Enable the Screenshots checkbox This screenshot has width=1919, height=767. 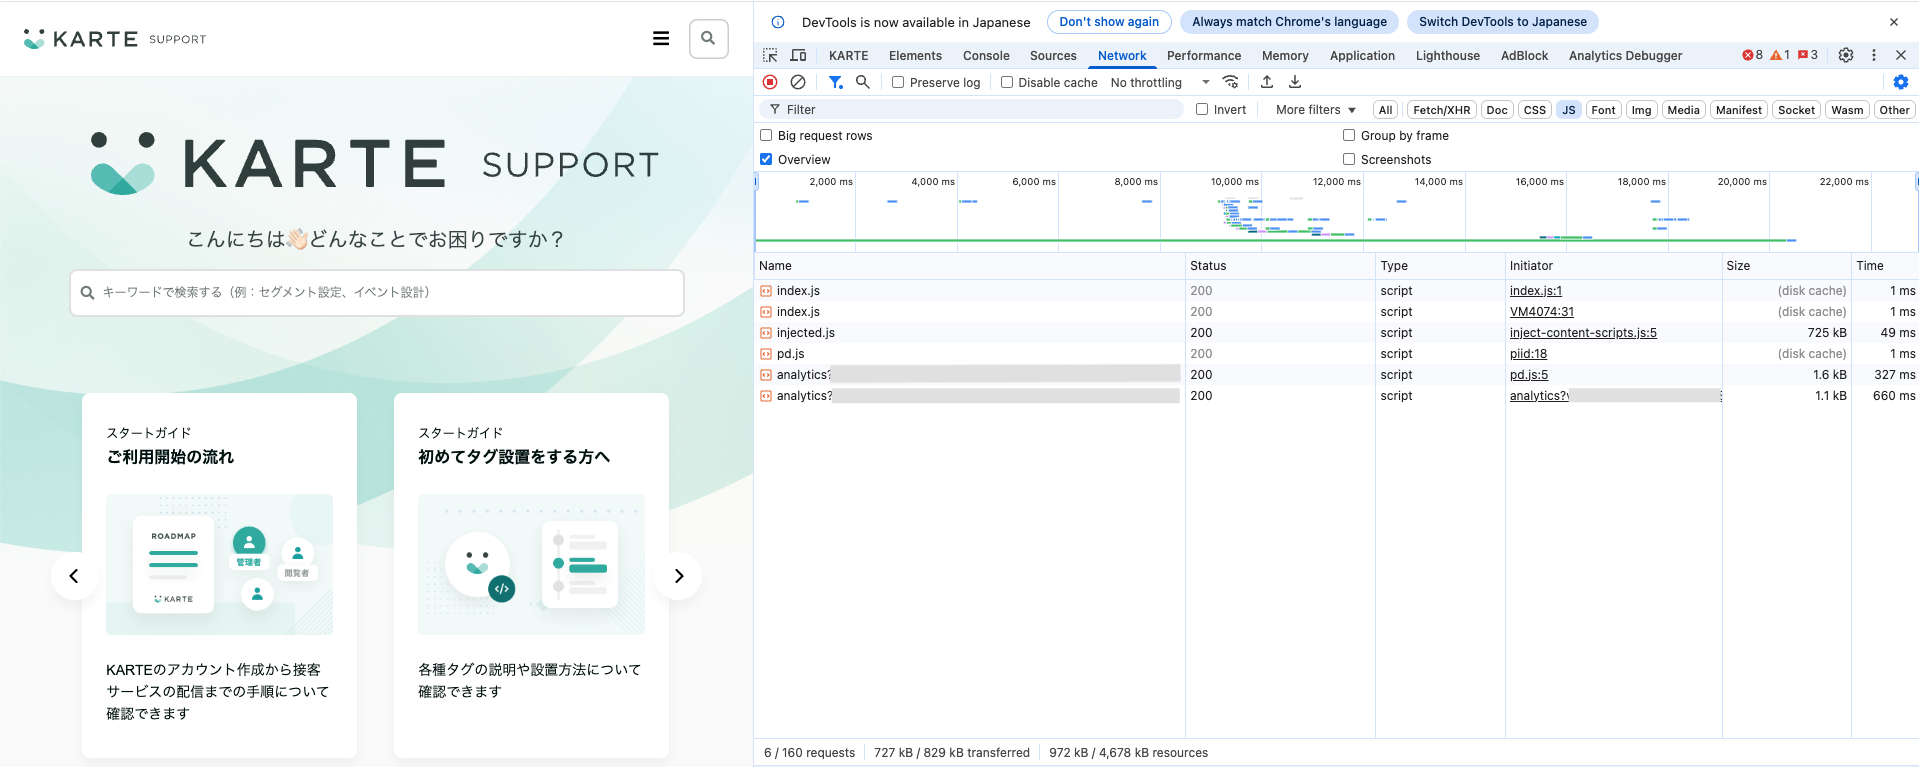coord(1349,160)
